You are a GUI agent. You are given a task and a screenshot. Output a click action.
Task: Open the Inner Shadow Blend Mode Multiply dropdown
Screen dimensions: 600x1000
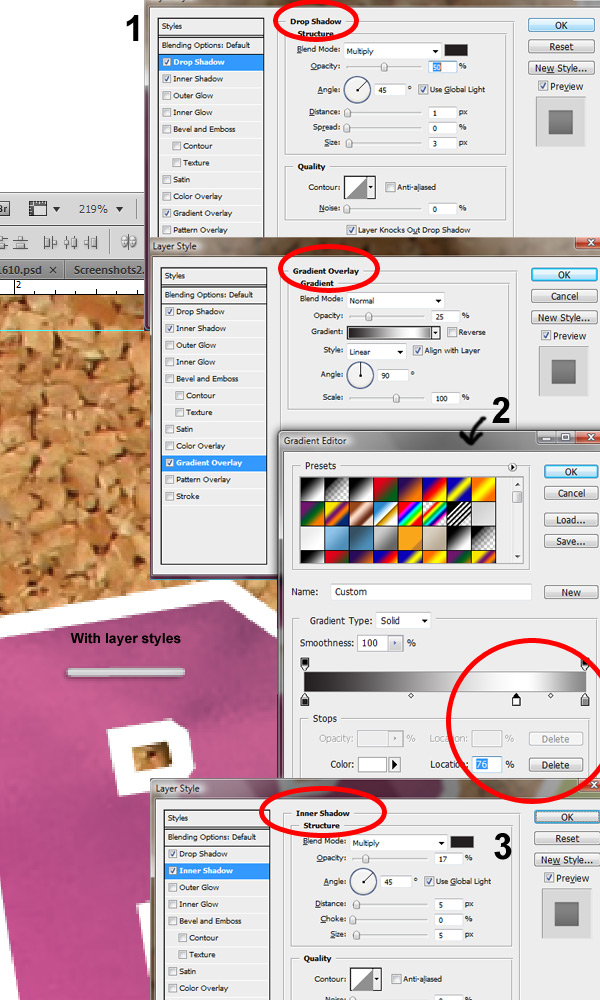coord(398,842)
